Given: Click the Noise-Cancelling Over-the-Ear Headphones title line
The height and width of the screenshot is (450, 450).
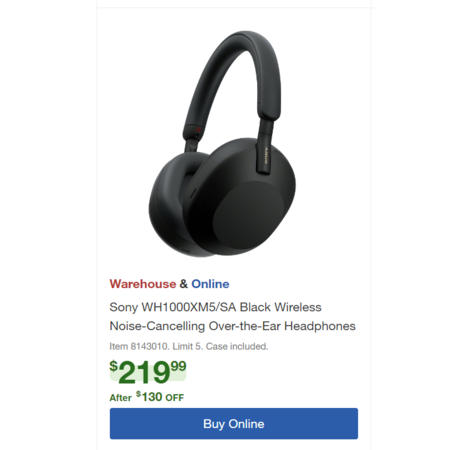Looking at the screenshot, I should (232, 326).
